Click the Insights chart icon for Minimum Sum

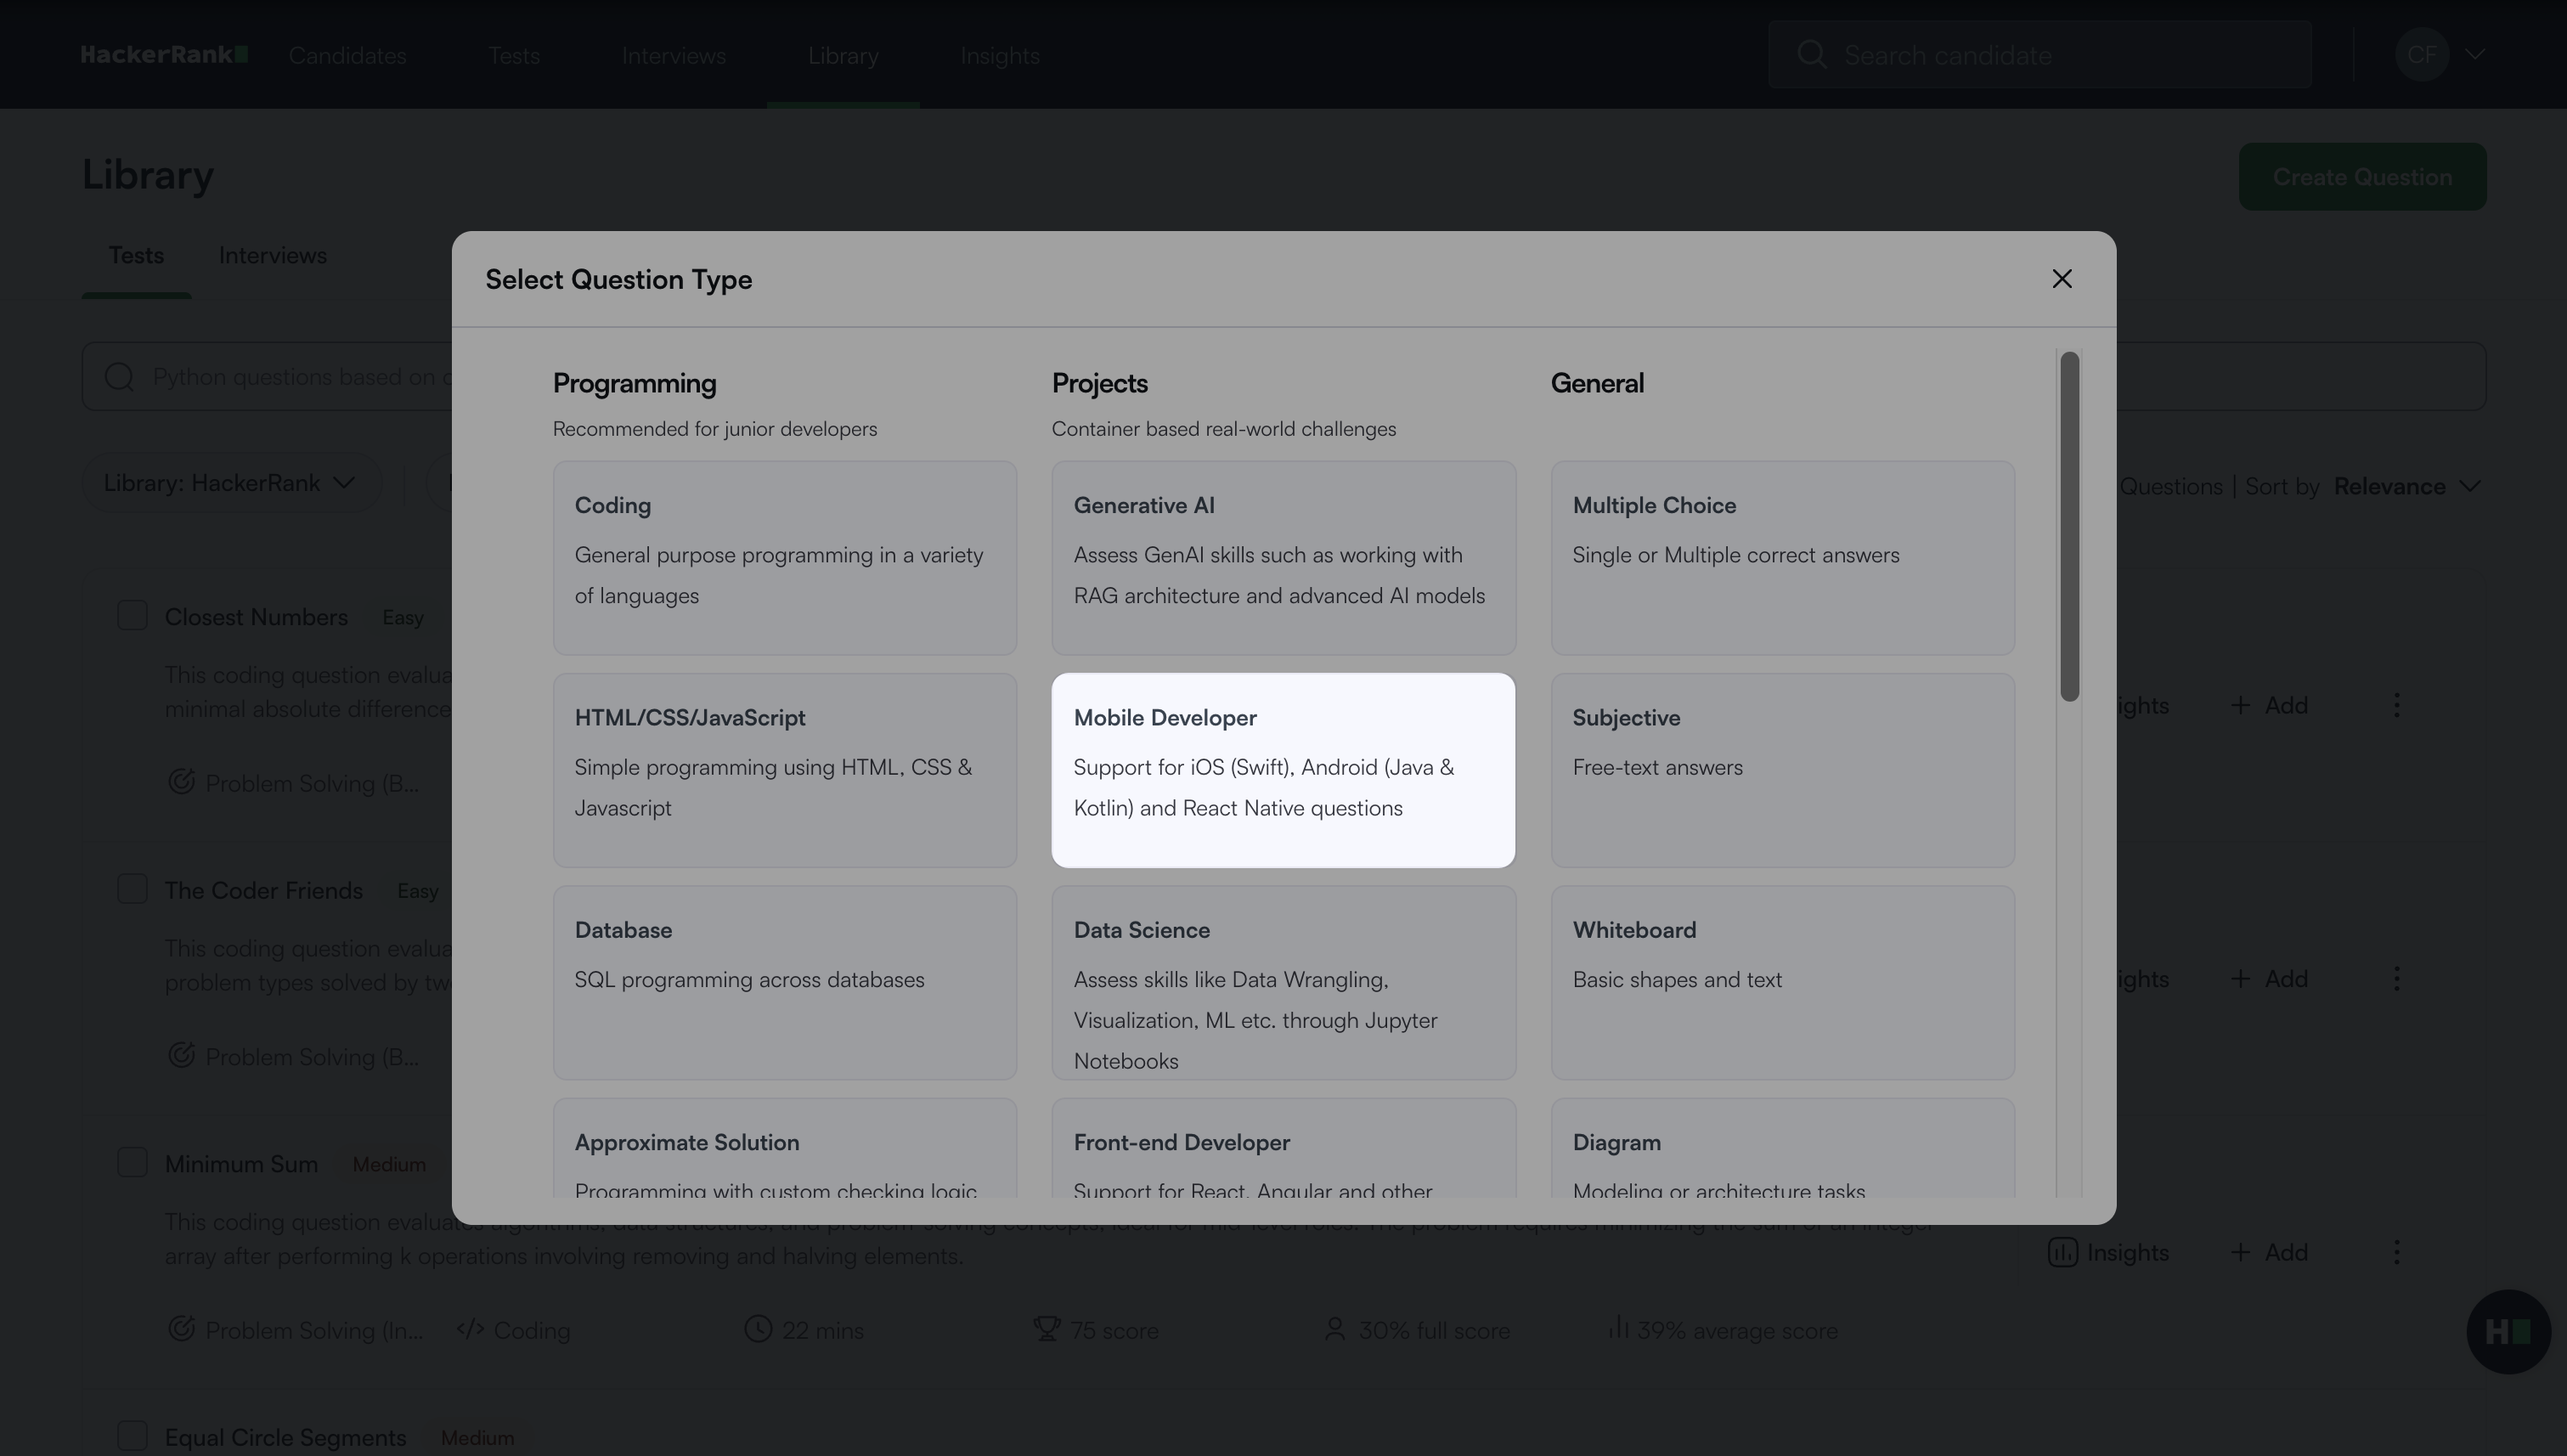point(2062,1252)
